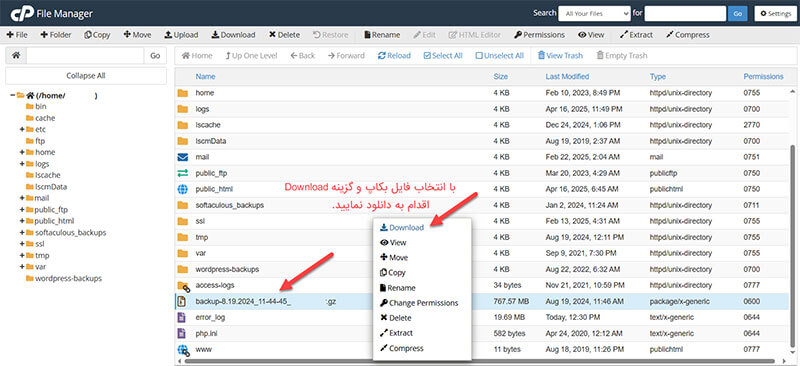This screenshot has height=366, width=800.
Task: Click Unselect All
Action: click(x=499, y=56)
